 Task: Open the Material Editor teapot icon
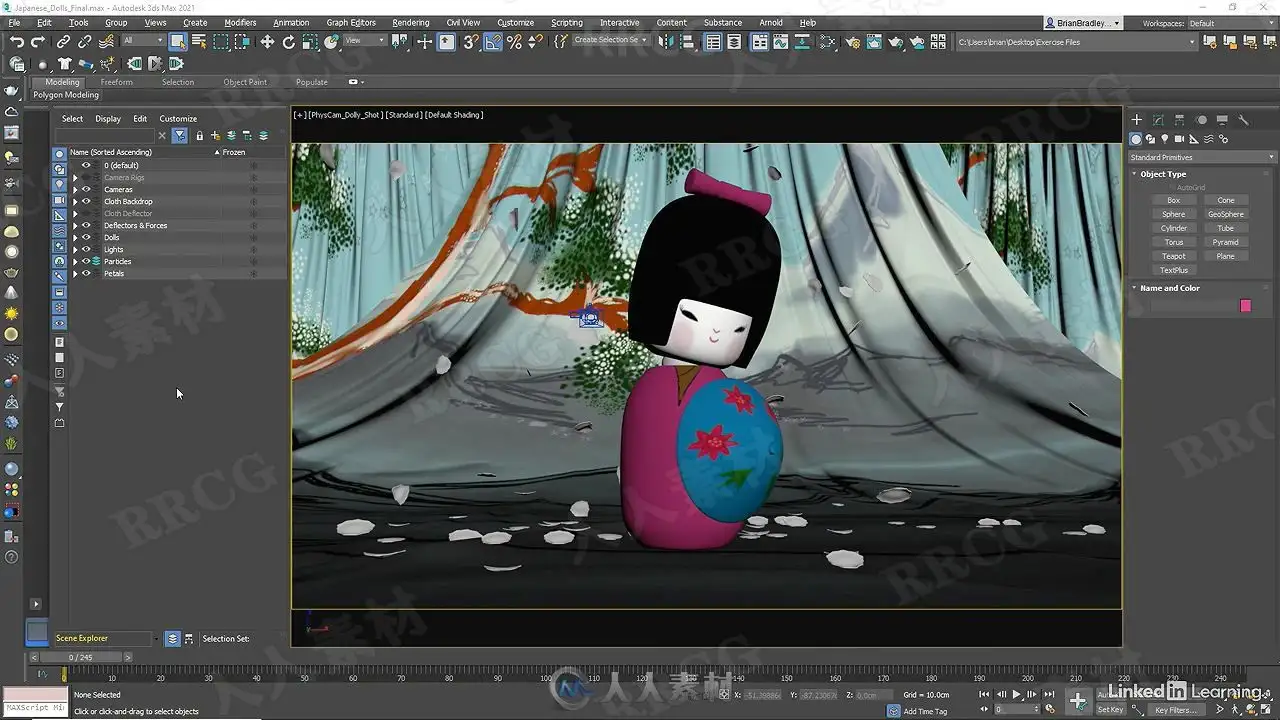pos(852,42)
